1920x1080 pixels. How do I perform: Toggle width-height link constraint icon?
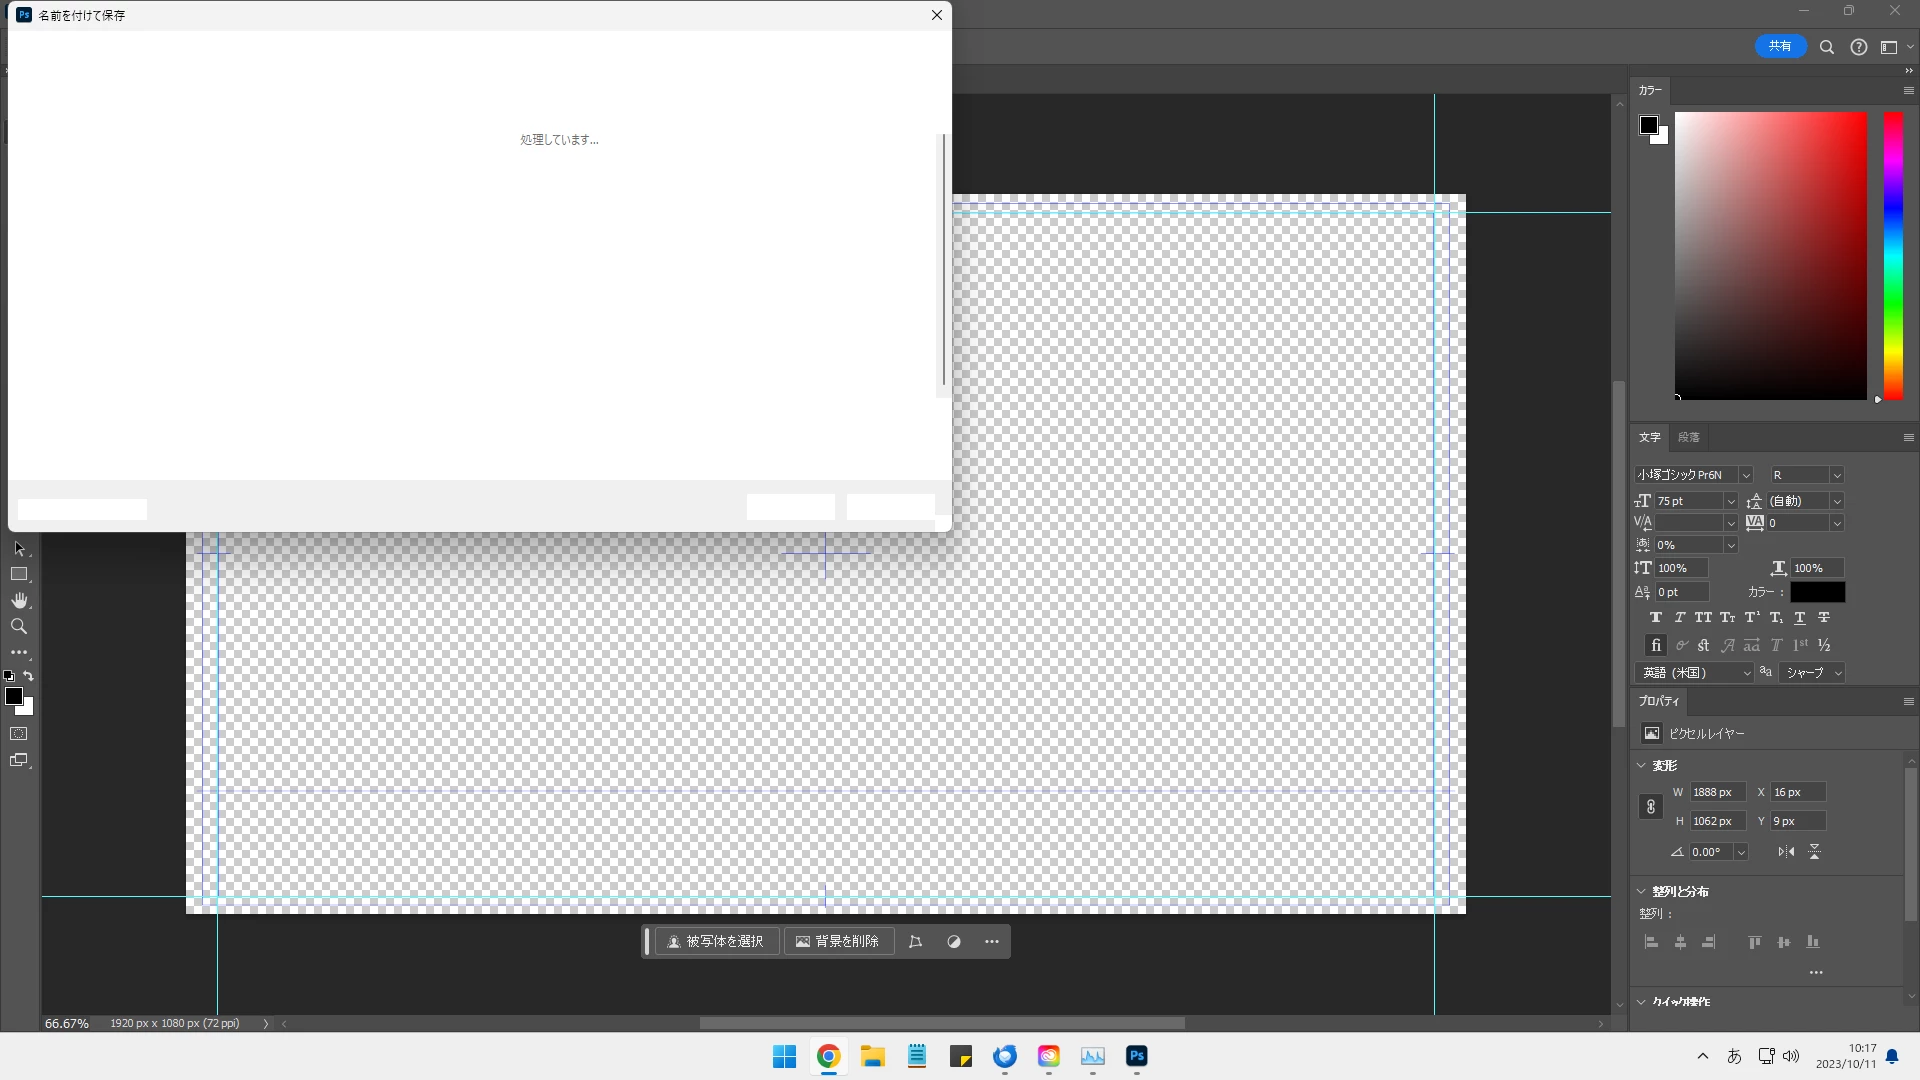(1651, 807)
